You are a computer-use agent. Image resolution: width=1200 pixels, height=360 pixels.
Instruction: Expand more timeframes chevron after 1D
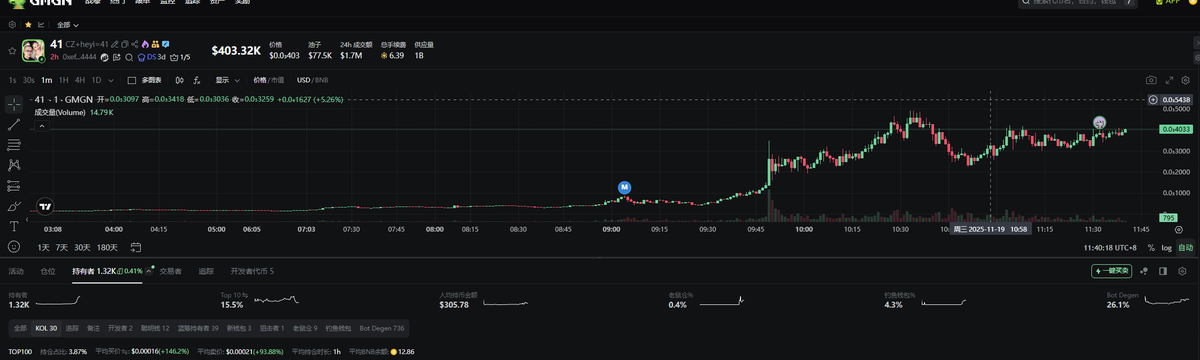tap(111, 80)
